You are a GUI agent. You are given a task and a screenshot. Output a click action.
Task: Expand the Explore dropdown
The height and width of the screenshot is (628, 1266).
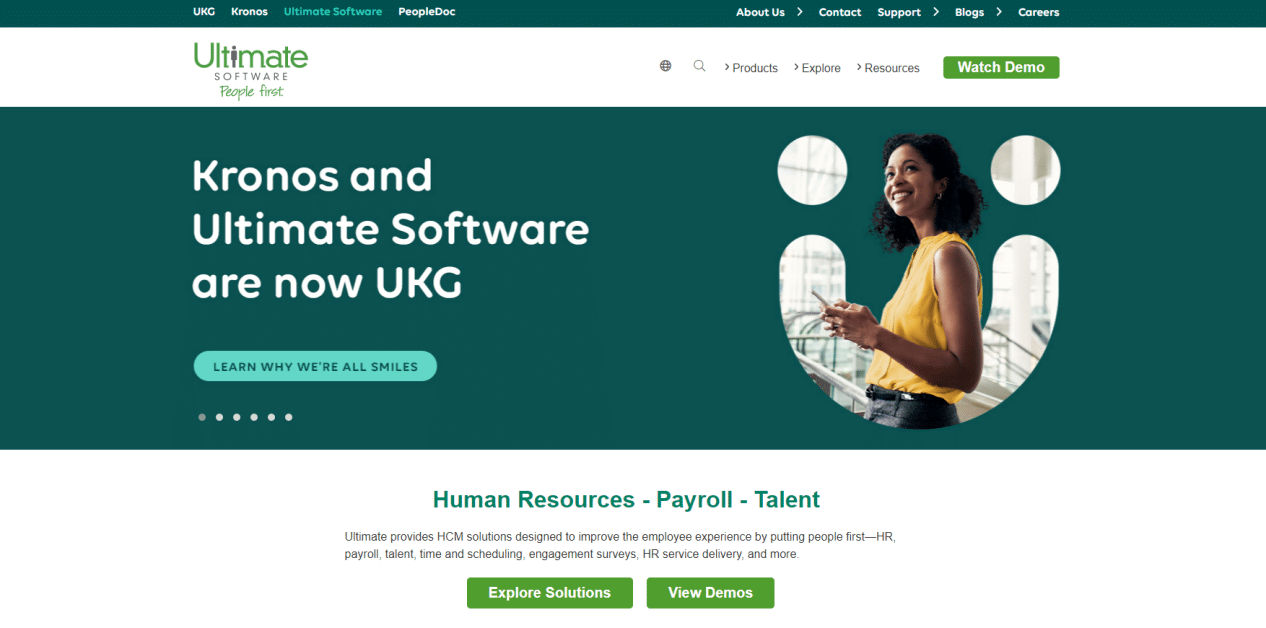(x=817, y=68)
